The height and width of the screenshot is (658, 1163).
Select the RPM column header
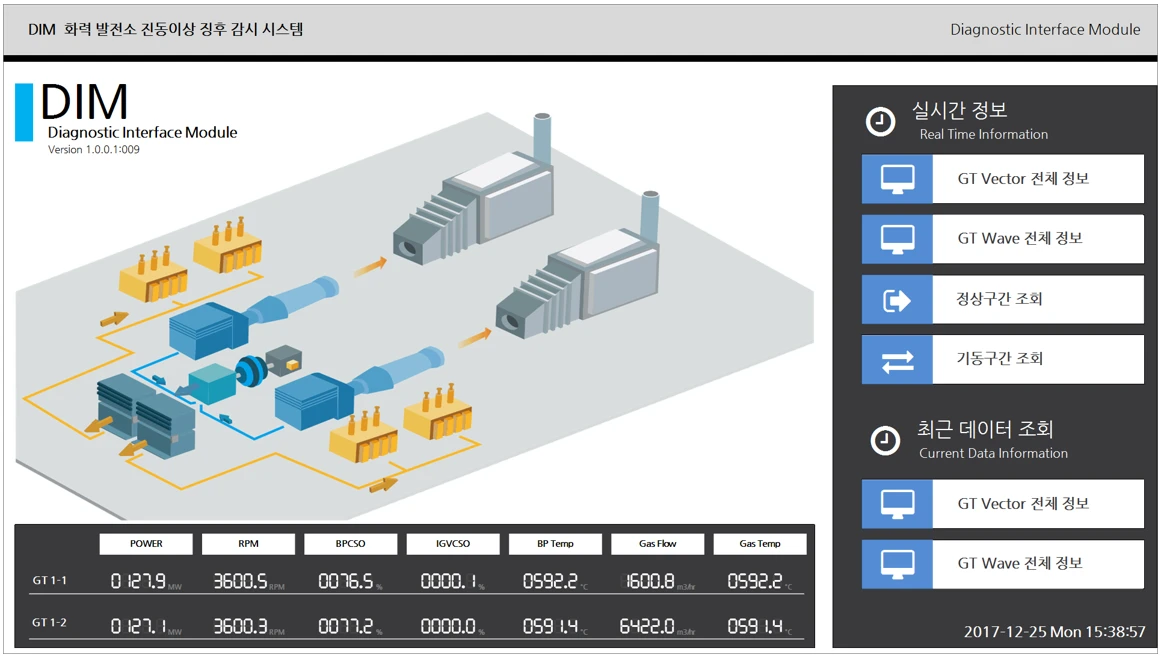(248, 544)
